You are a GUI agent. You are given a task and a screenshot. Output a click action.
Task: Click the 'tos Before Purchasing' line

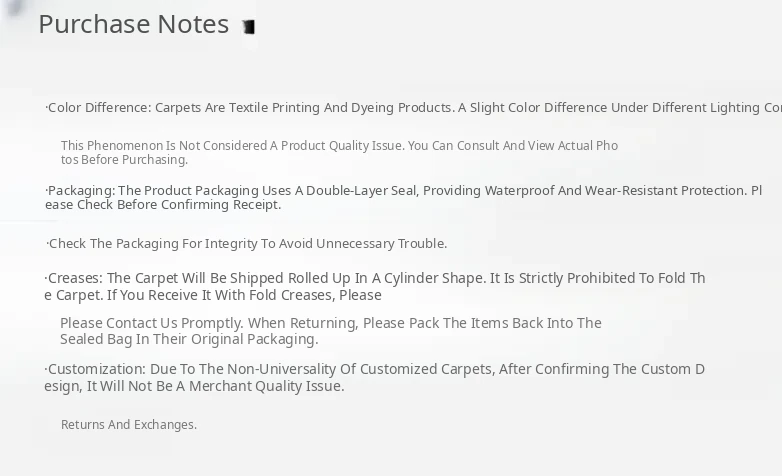coord(124,160)
